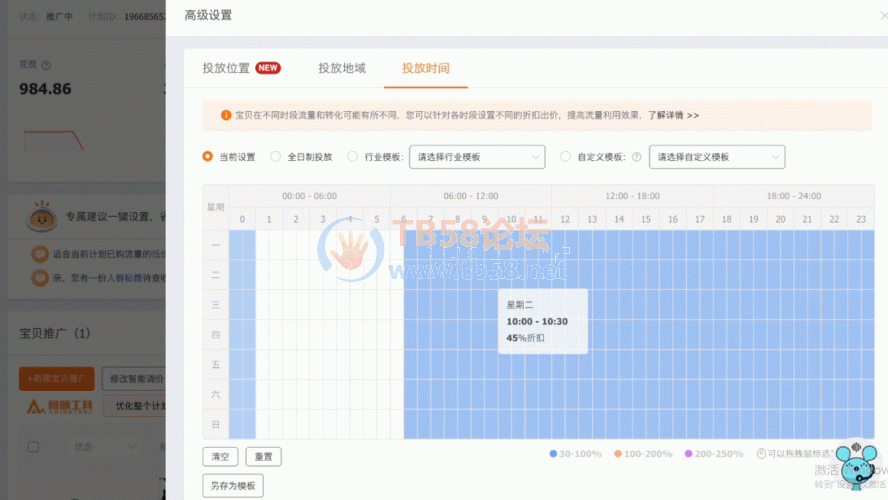Open the 请选择行业模板 dropdown
The height and width of the screenshot is (500, 888).
pos(477,157)
